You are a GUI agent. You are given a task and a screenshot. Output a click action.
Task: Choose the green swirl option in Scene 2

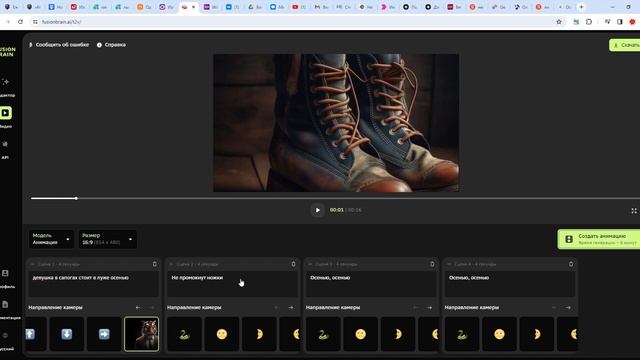click(x=184, y=334)
